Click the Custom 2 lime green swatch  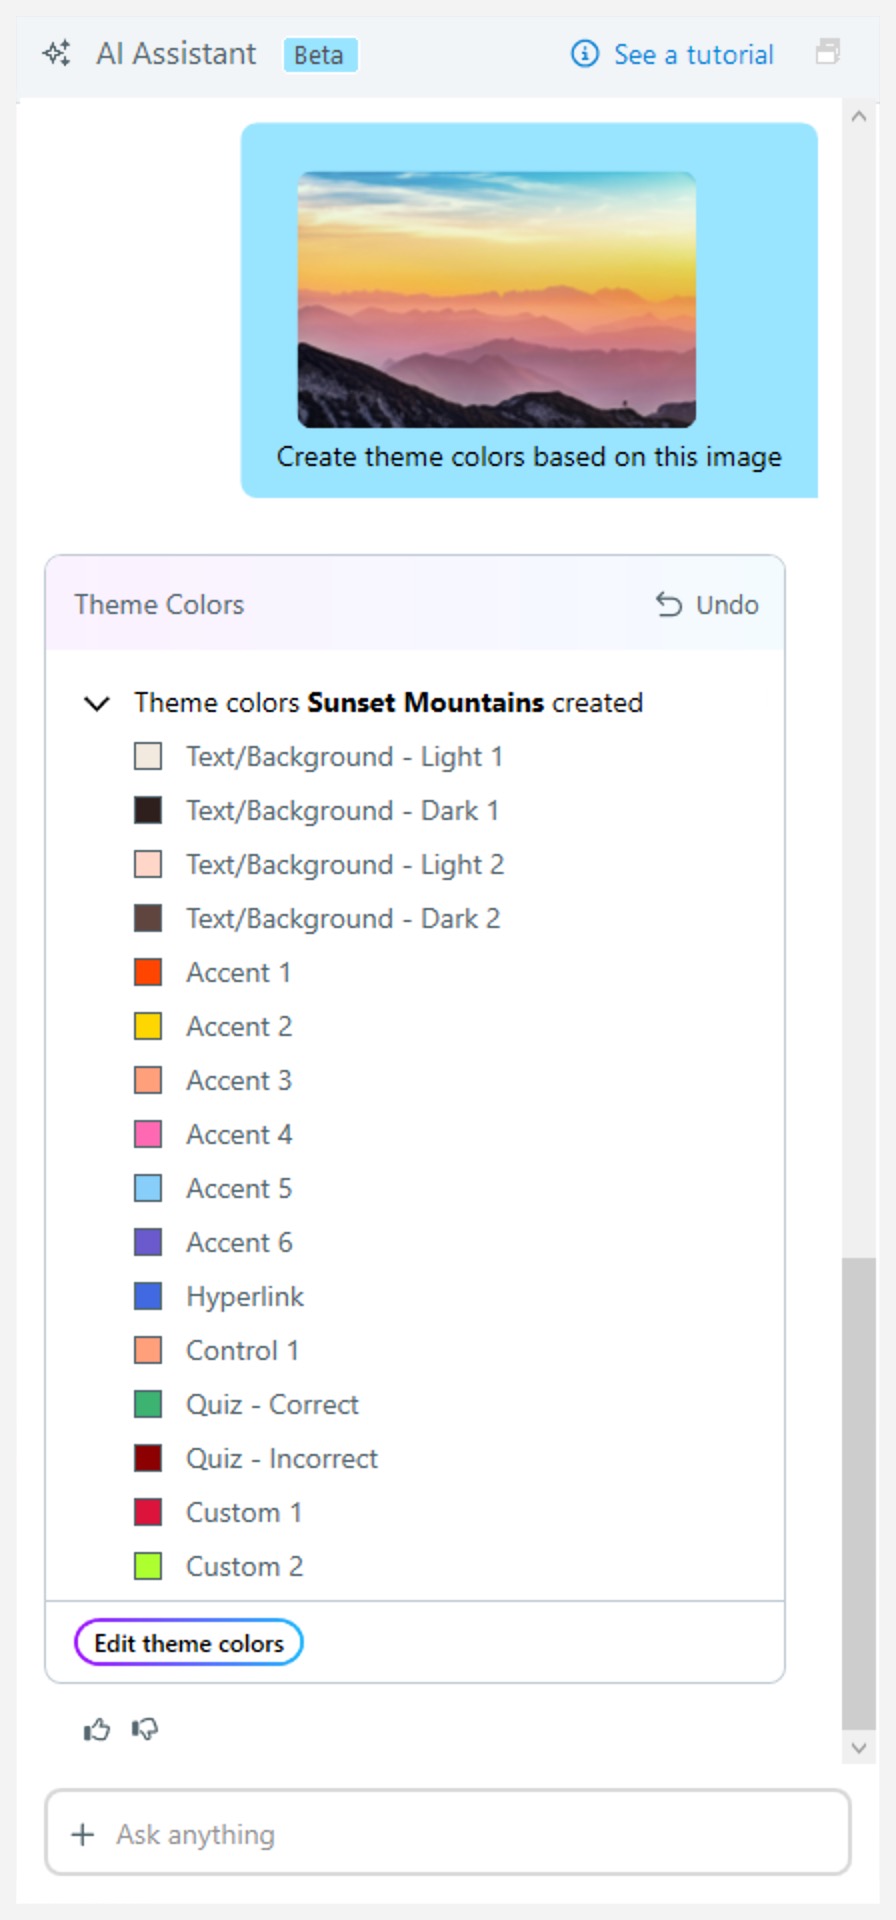[x=148, y=1566]
